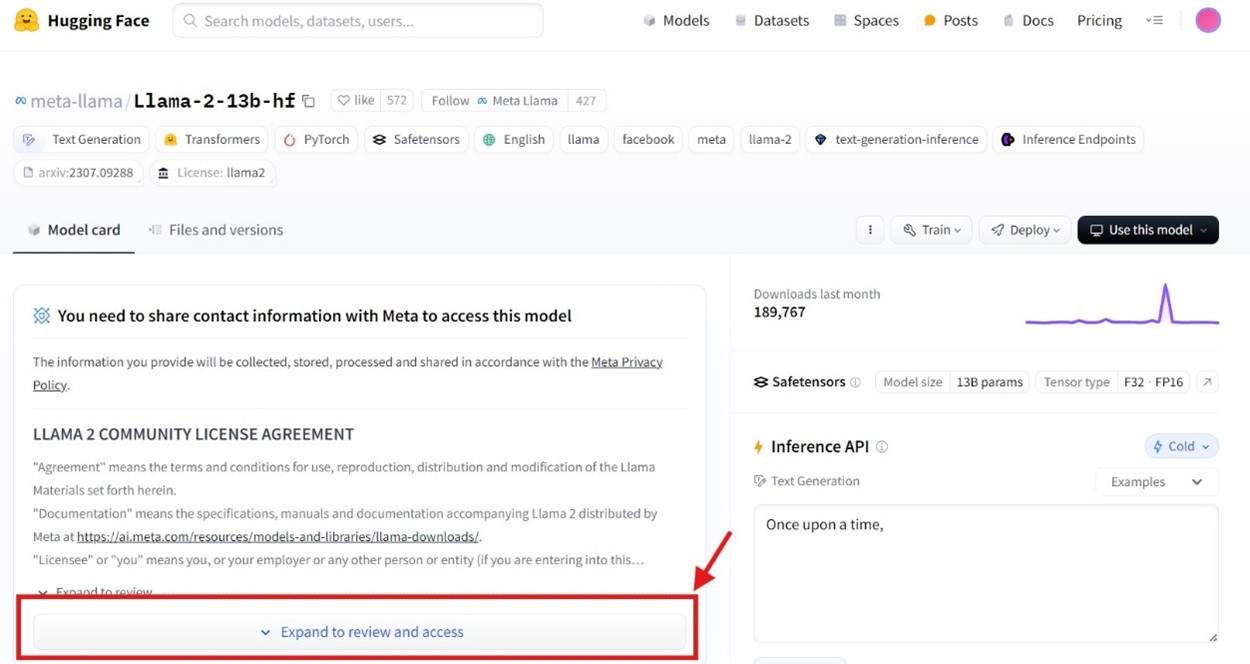Click the 13B params model size value
The image size is (1250, 664).
(x=989, y=382)
